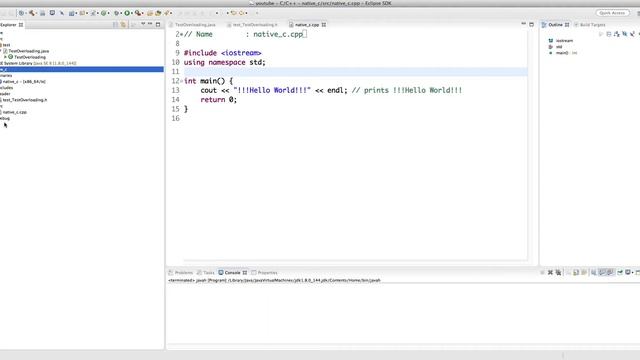
Task: Click the terminated javah status line in Console
Action: point(274,280)
